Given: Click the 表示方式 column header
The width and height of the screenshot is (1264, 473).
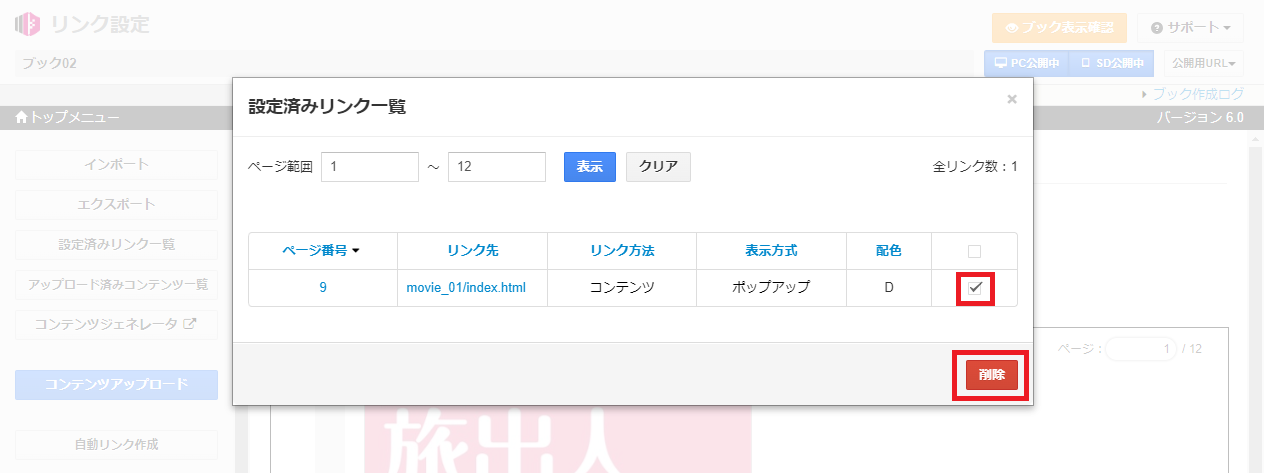Looking at the screenshot, I should tap(771, 251).
